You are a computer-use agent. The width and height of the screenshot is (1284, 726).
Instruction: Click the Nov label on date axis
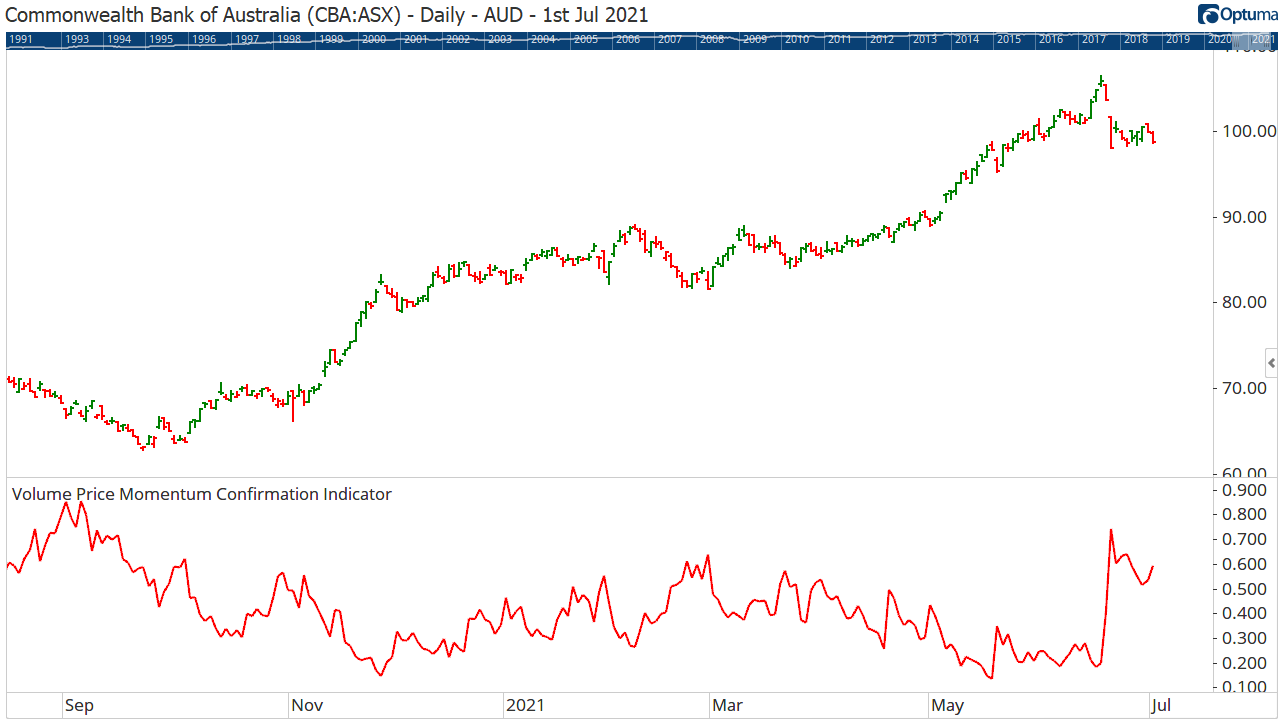307,706
